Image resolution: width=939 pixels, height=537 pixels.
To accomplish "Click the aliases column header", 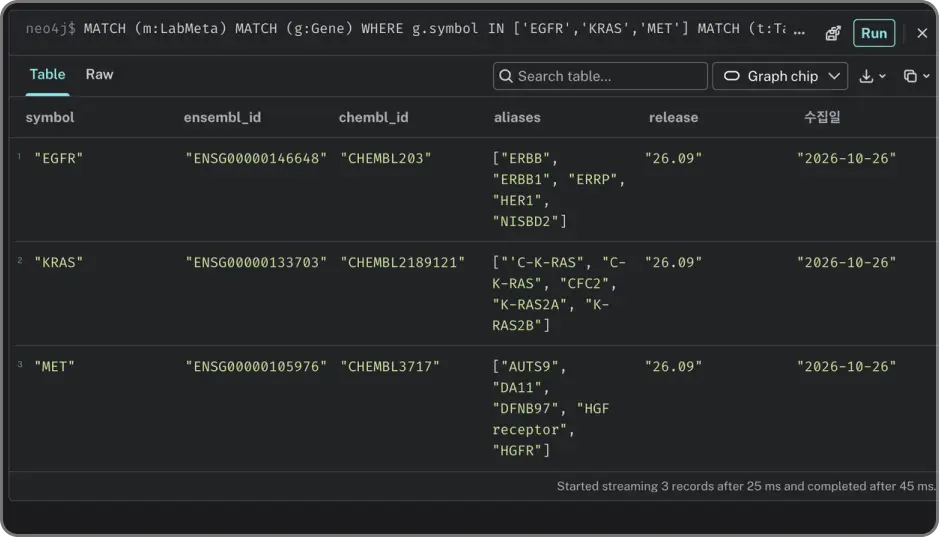I will [517, 117].
